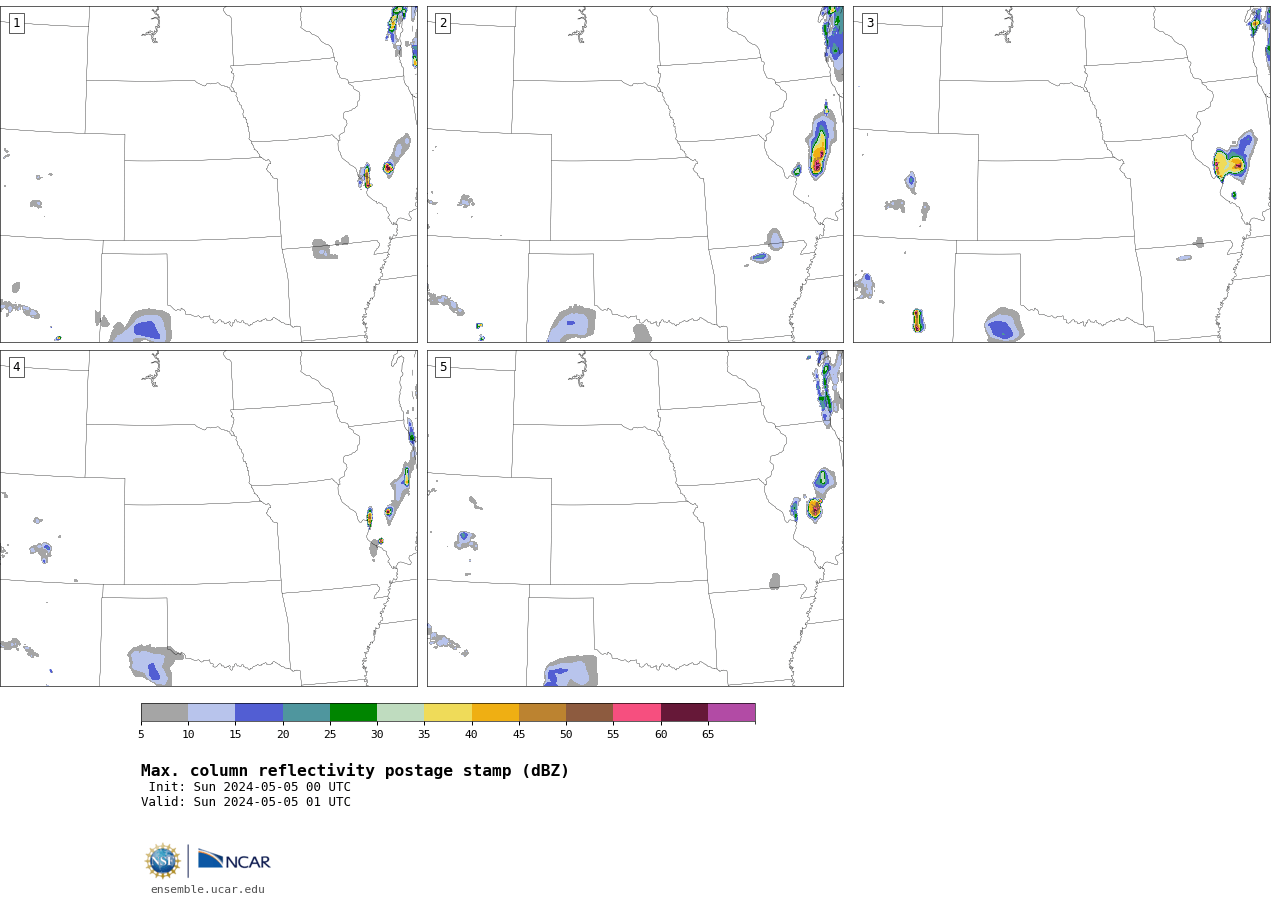Select the yellow 35-40 dBZ swatch
The image size is (1280, 901).
click(x=448, y=713)
